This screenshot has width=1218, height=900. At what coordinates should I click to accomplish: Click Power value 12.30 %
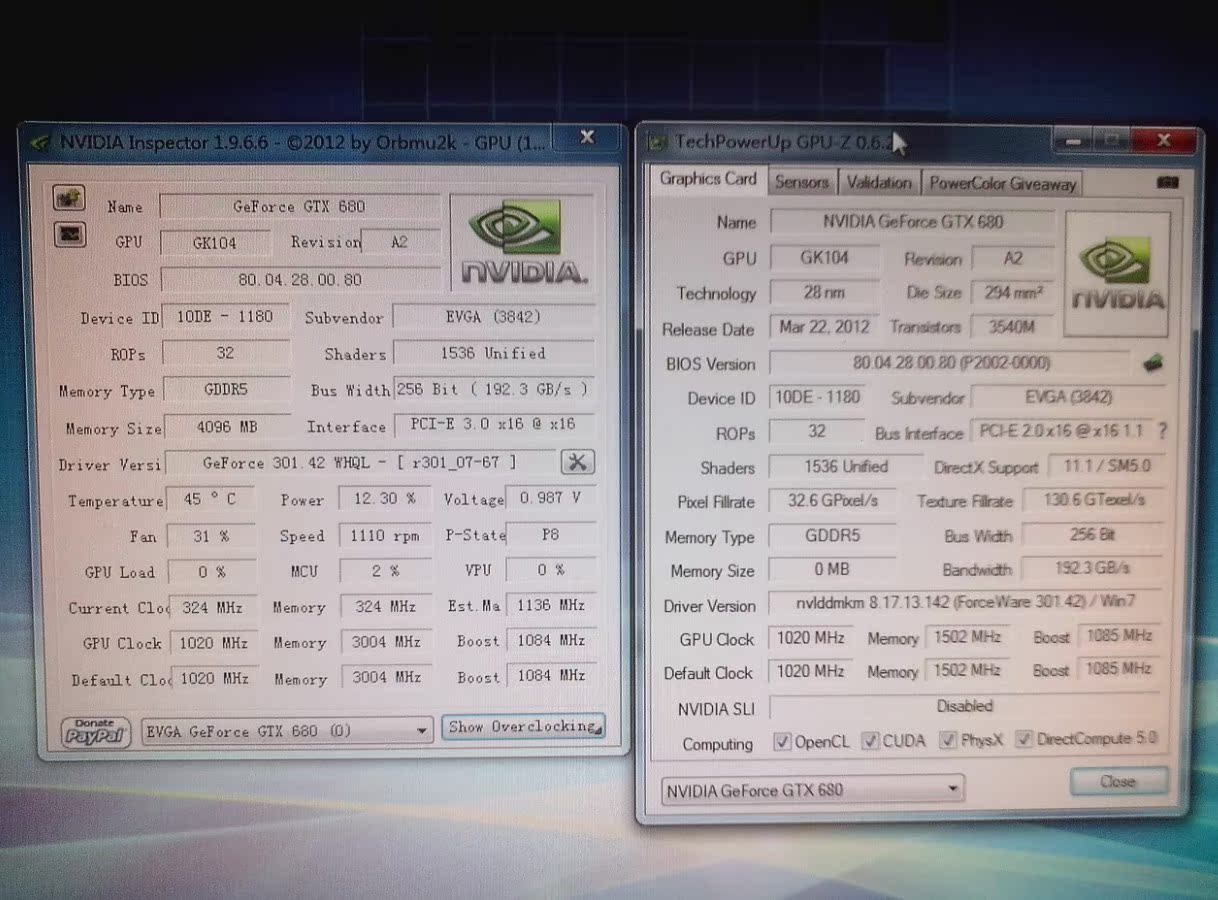click(x=385, y=498)
